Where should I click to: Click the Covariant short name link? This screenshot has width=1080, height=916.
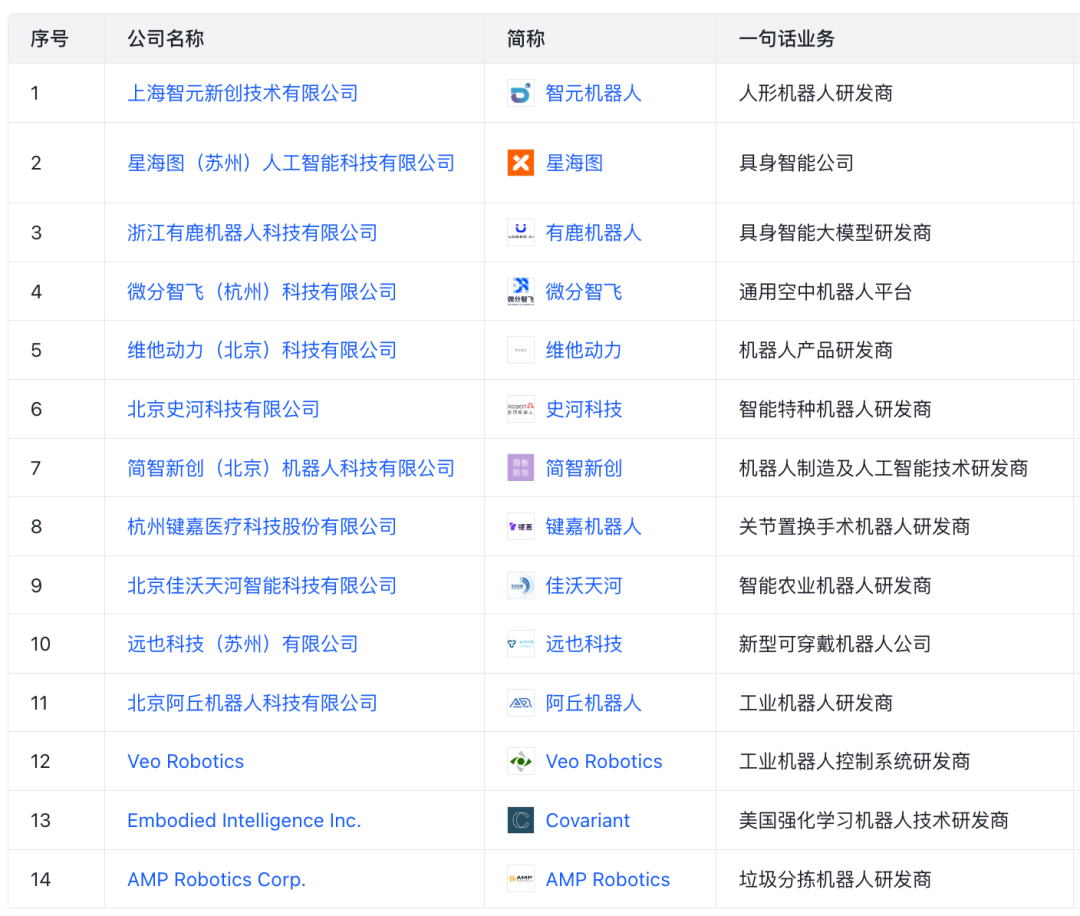pyautogui.click(x=588, y=820)
